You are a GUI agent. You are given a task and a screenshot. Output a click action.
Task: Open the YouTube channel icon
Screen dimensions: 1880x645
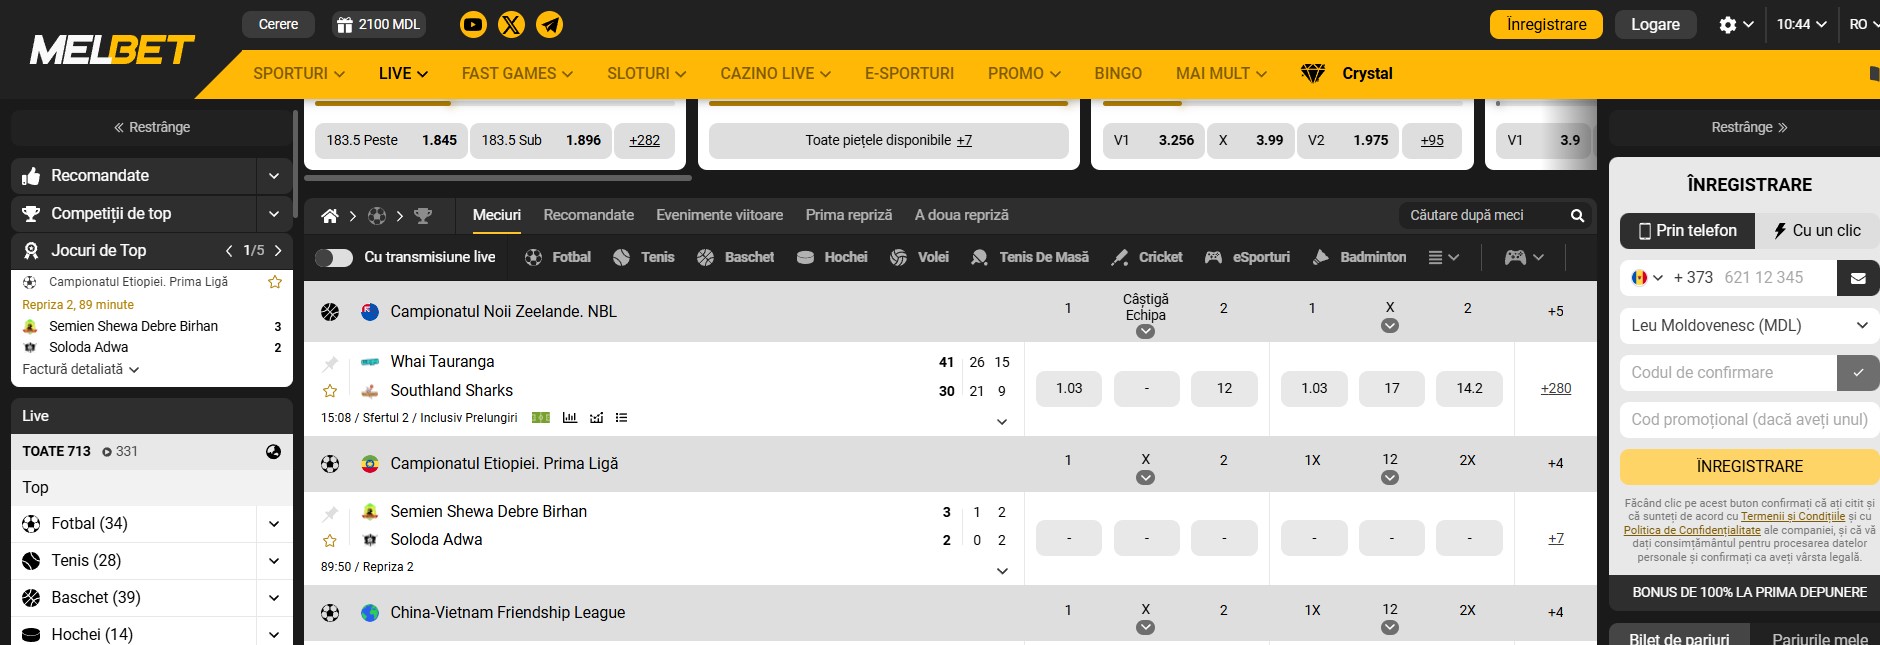click(x=473, y=25)
